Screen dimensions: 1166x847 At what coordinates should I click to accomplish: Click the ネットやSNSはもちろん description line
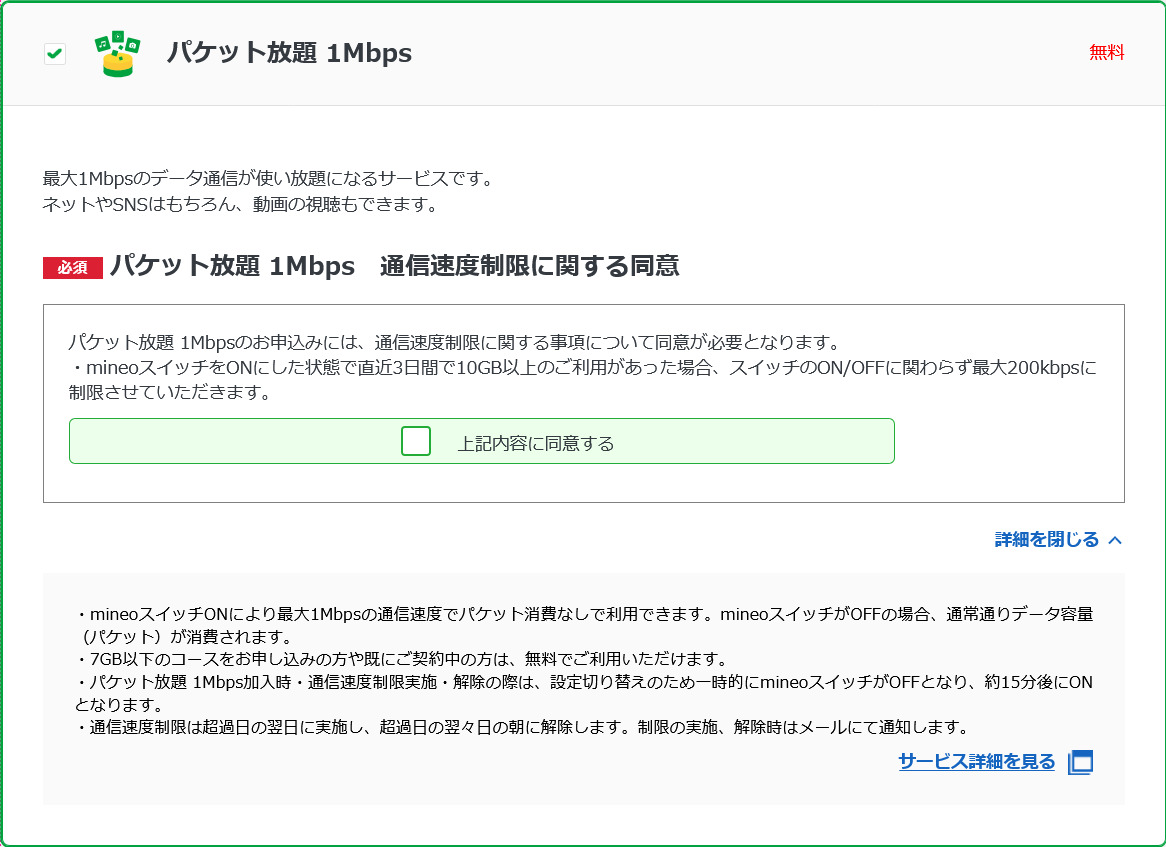click(240, 205)
